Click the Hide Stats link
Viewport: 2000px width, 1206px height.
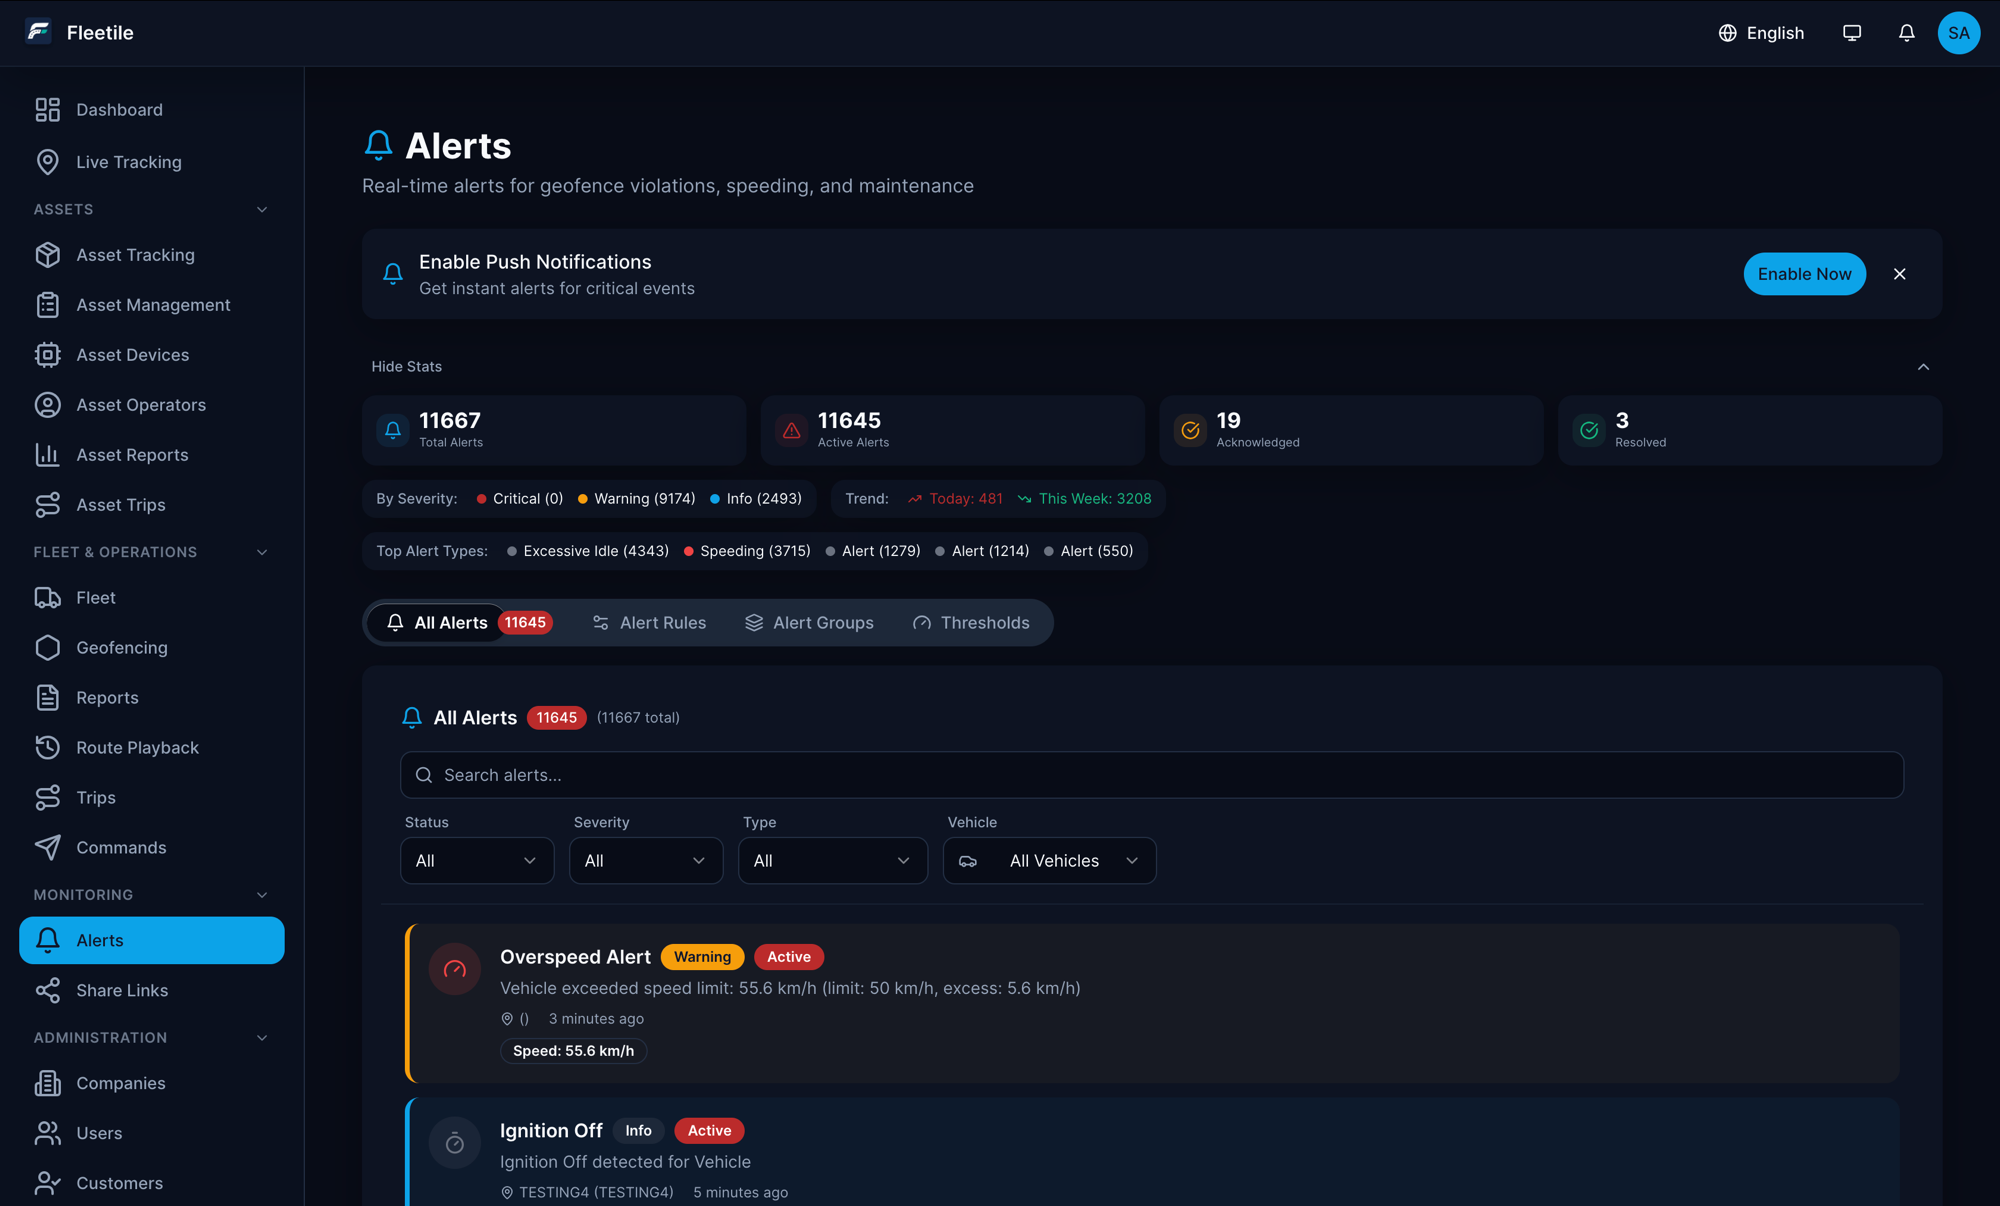406,367
